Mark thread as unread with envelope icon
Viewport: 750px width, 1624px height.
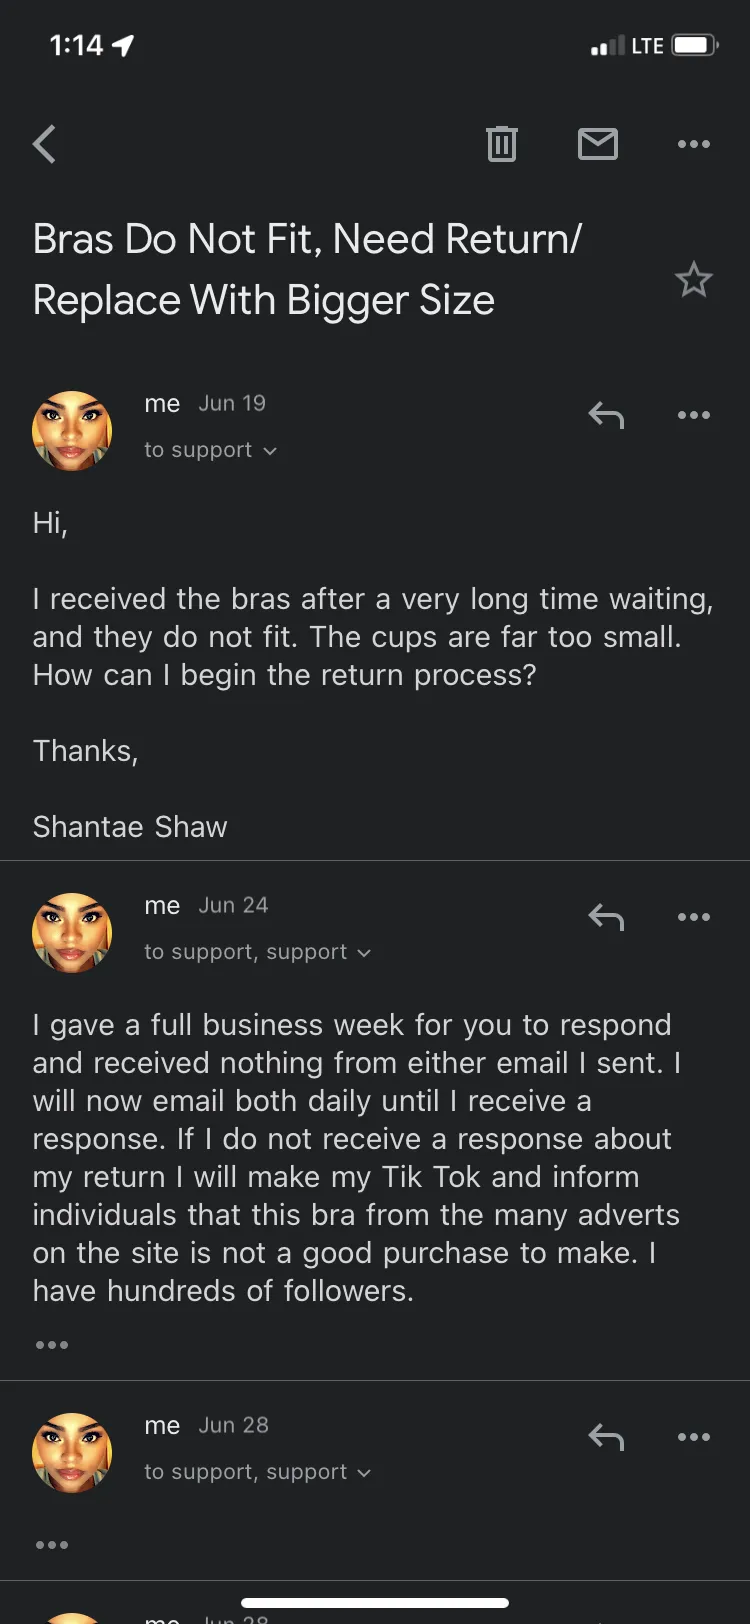pos(598,144)
